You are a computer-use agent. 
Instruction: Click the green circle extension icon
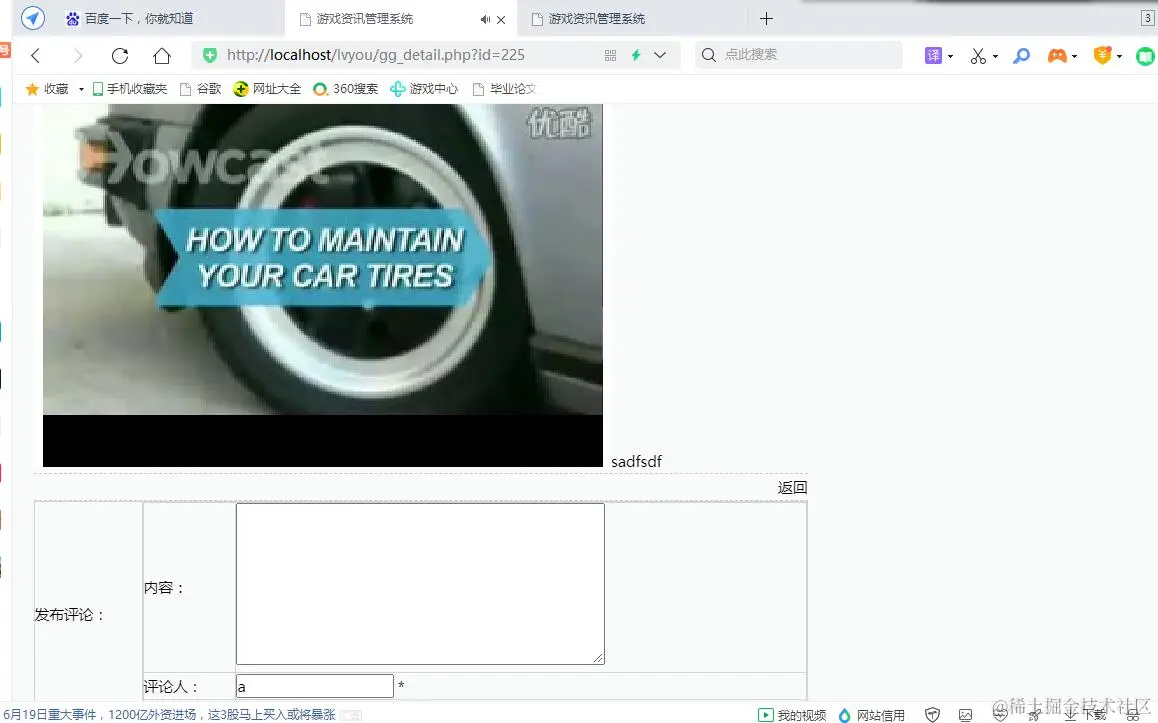[x=1145, y=55]
